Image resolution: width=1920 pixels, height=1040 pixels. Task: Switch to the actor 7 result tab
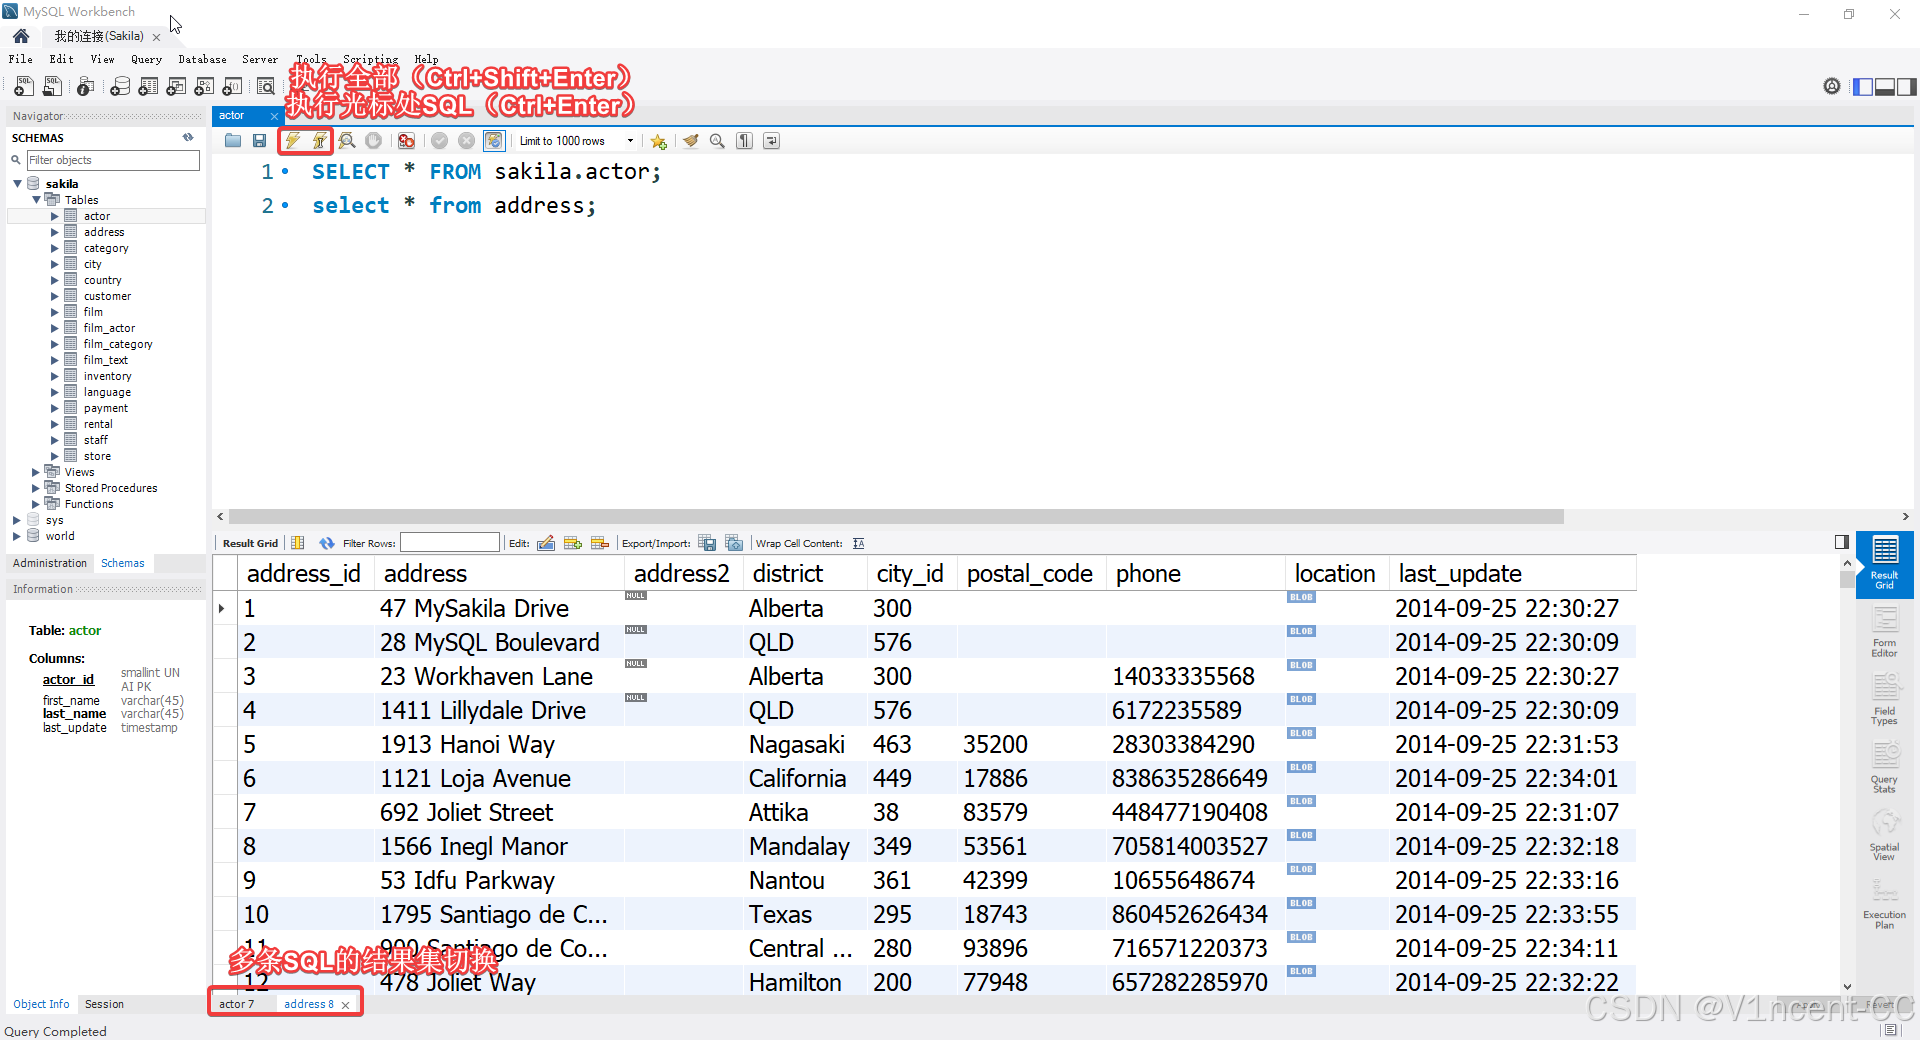238,1004
